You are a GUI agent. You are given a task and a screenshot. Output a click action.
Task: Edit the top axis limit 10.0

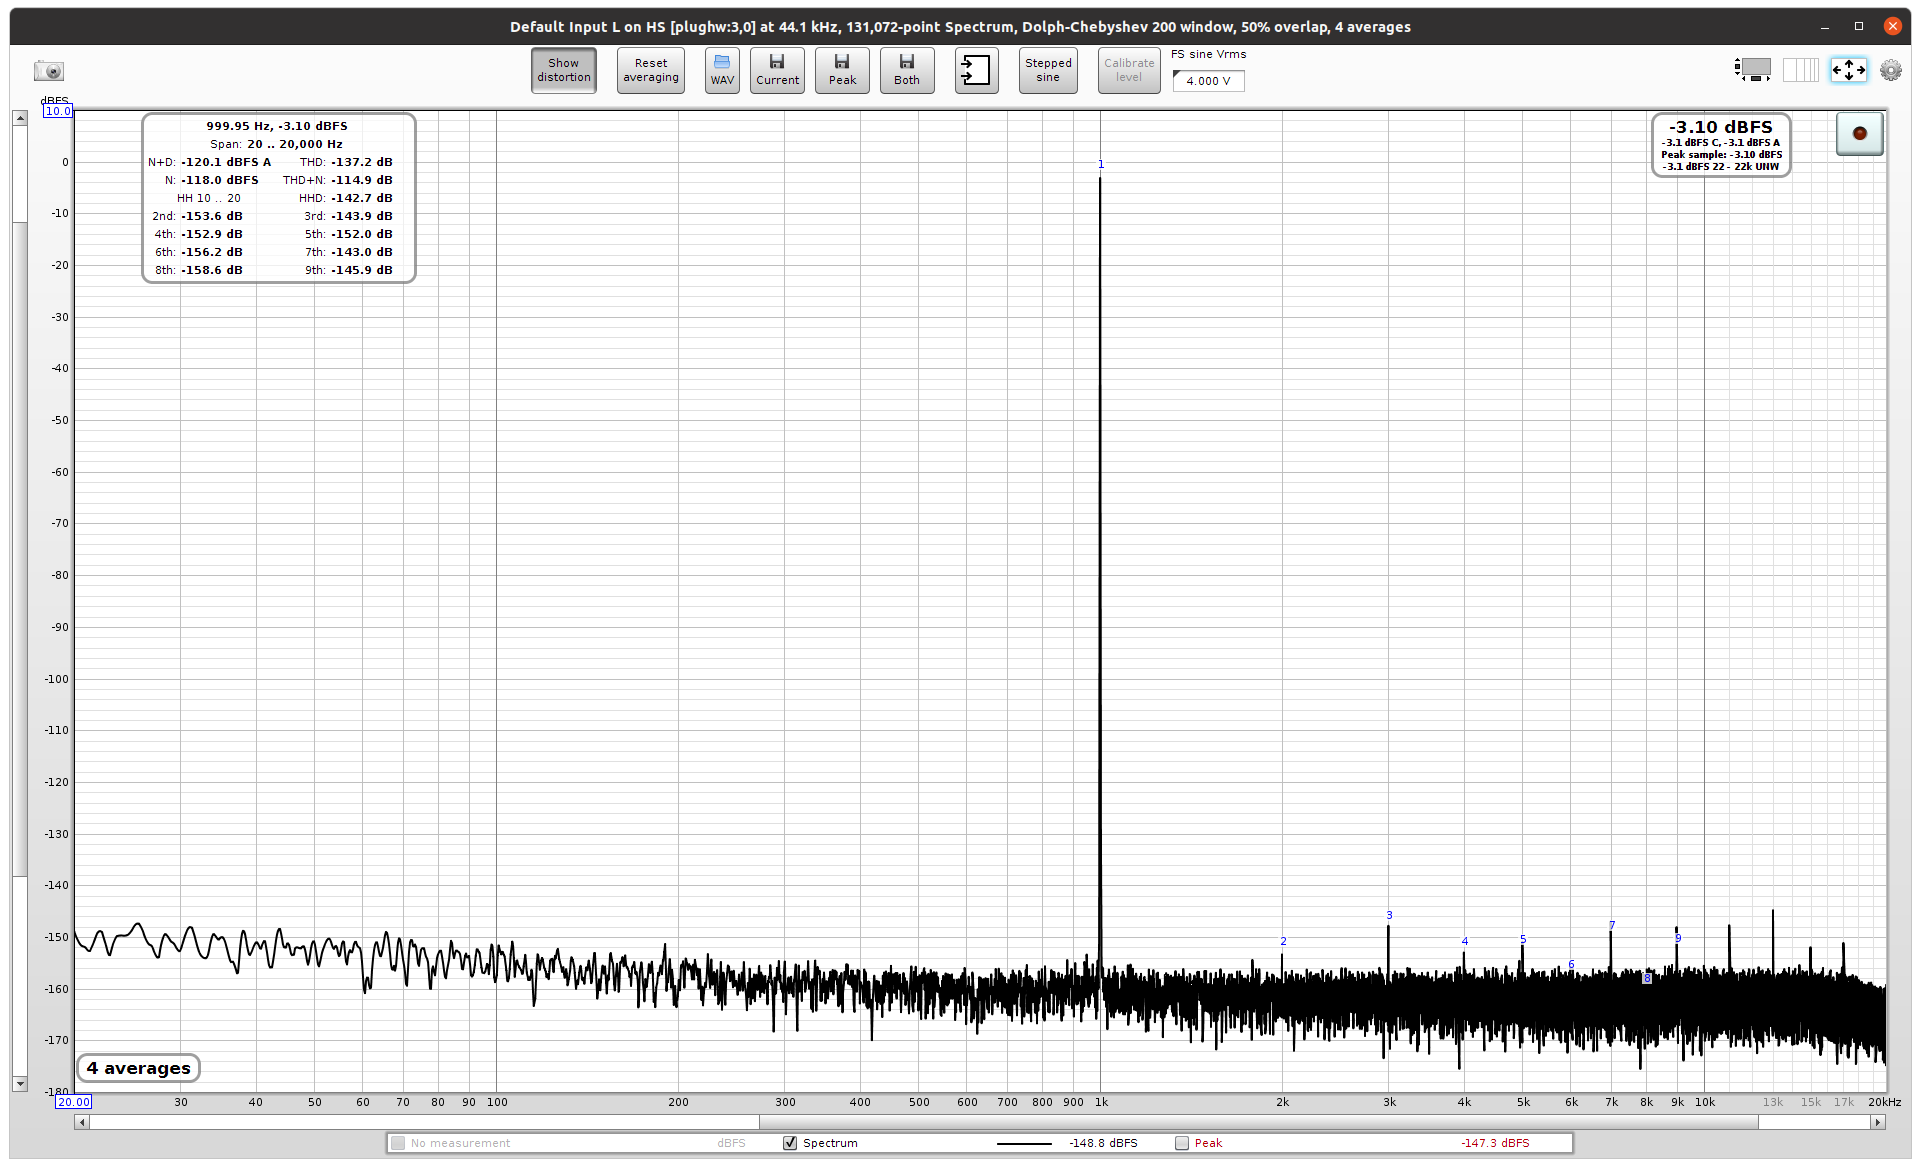click(58, 111)
